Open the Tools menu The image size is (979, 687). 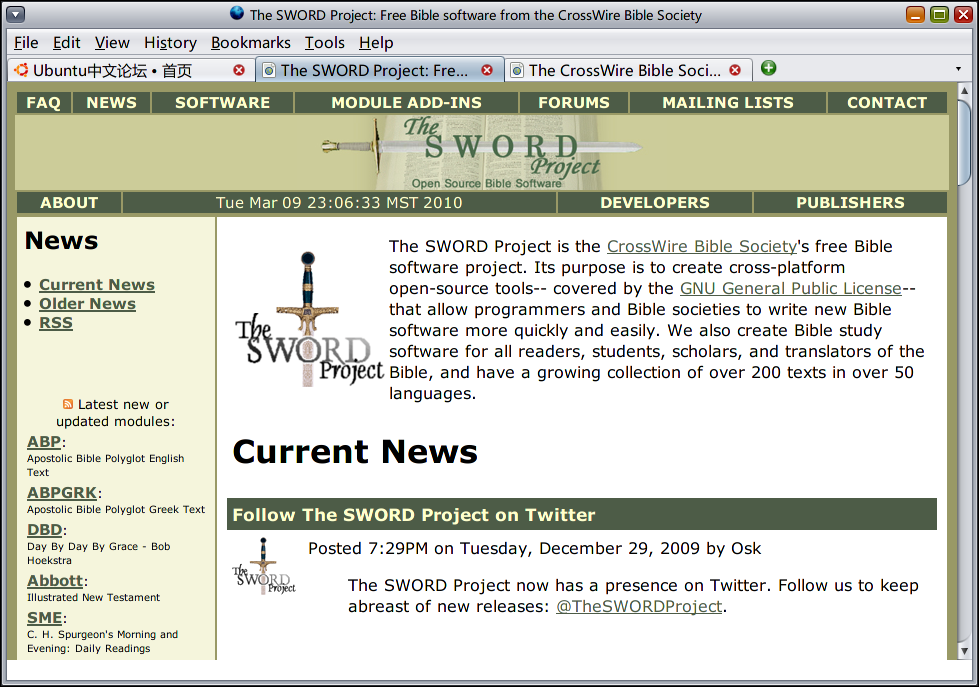[x=324, y=42]
